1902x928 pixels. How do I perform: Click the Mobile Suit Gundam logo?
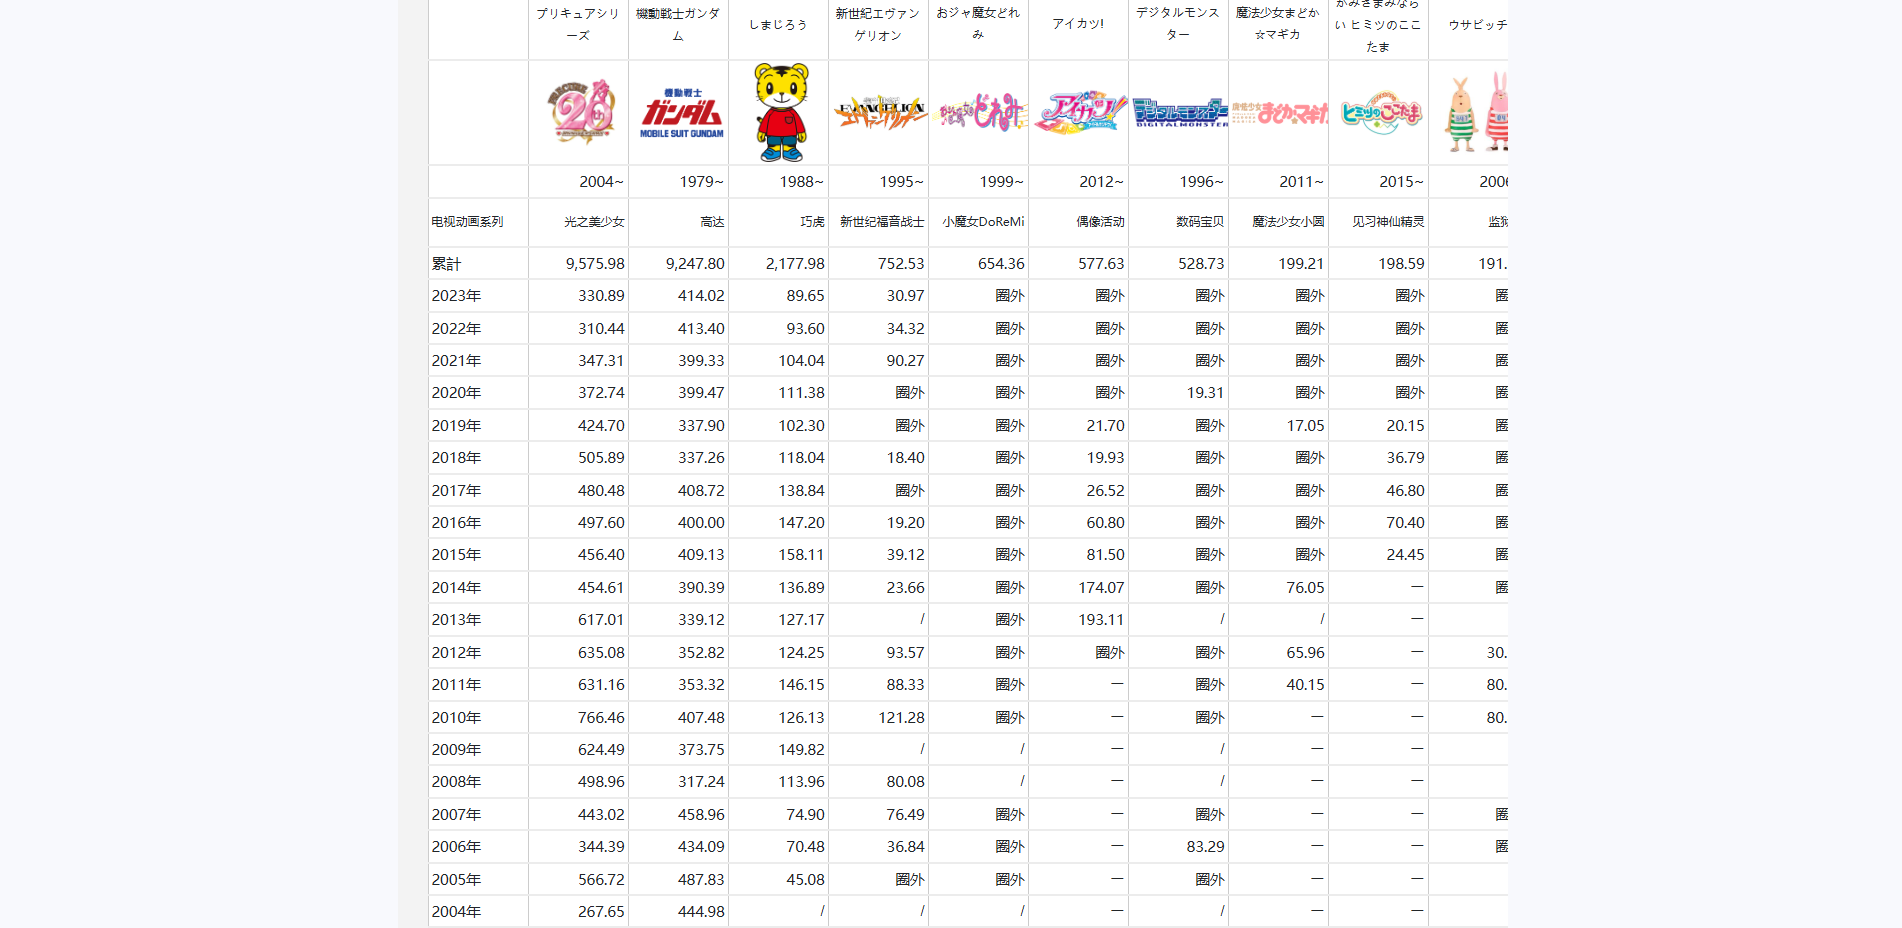click(681, 113)
